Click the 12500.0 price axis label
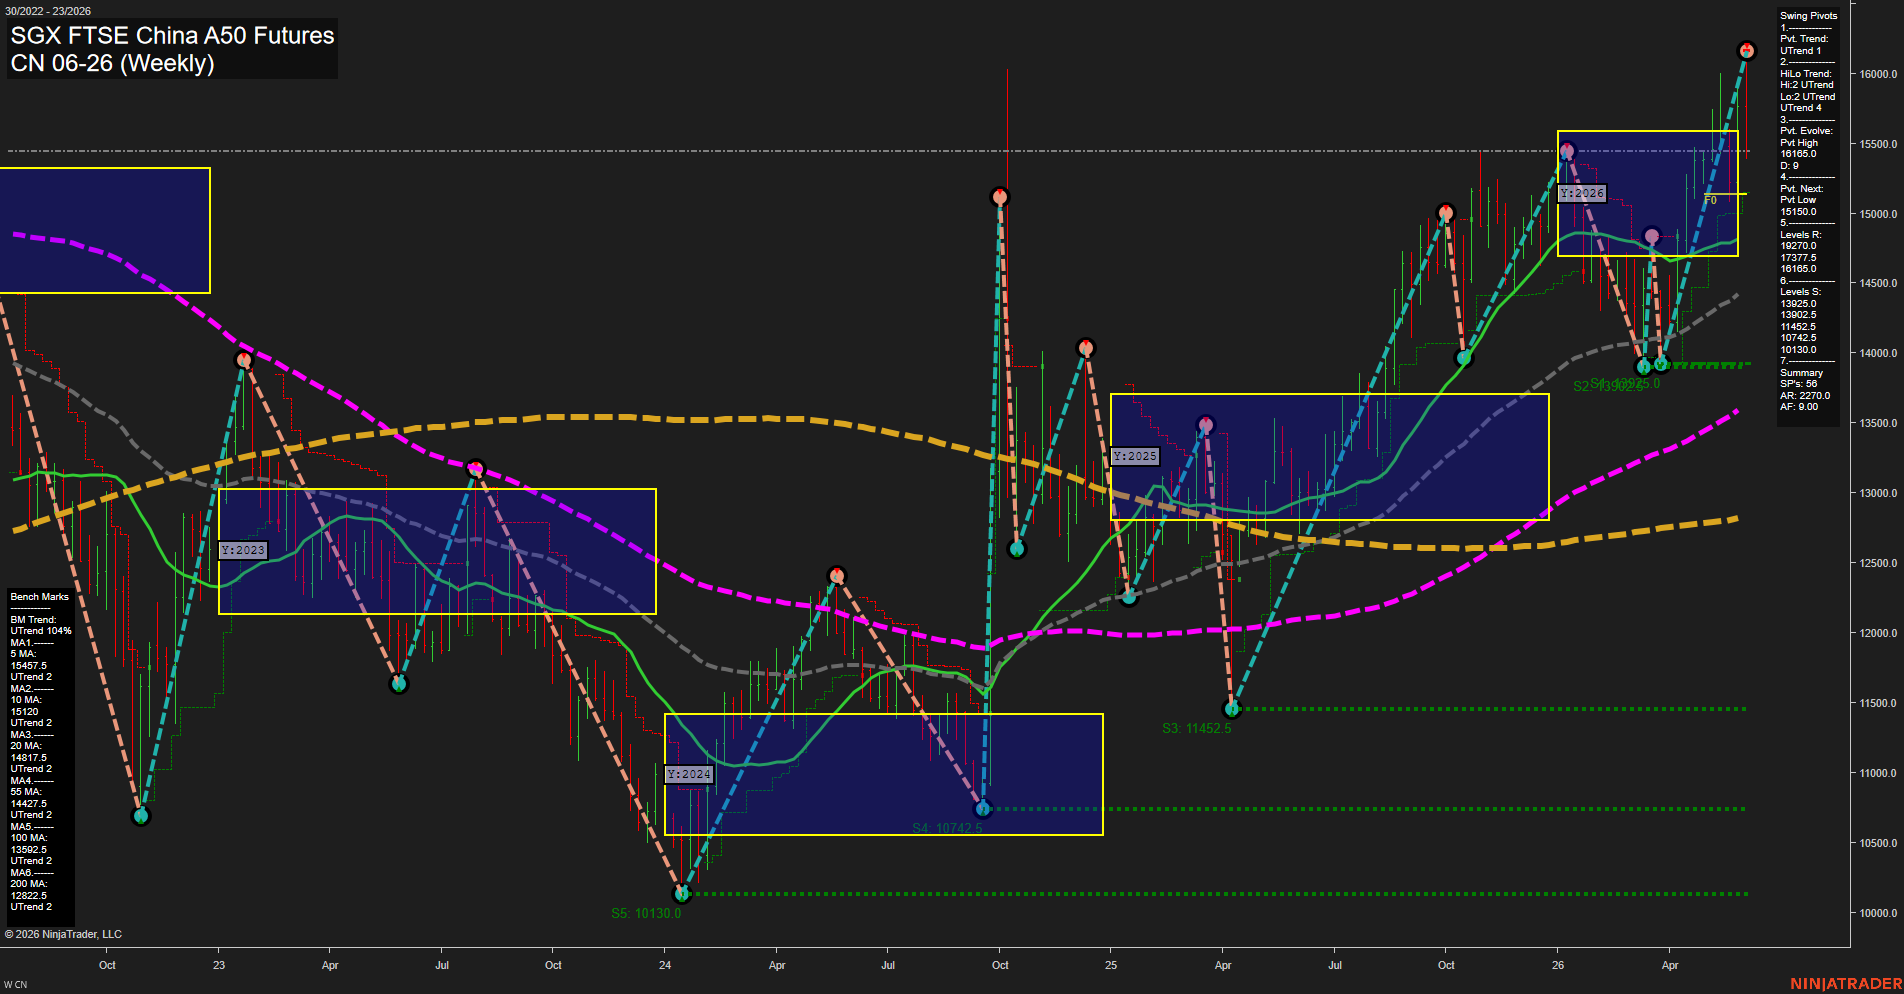The height and width of the screenshot is (994, 1904). click(1878, 564)
